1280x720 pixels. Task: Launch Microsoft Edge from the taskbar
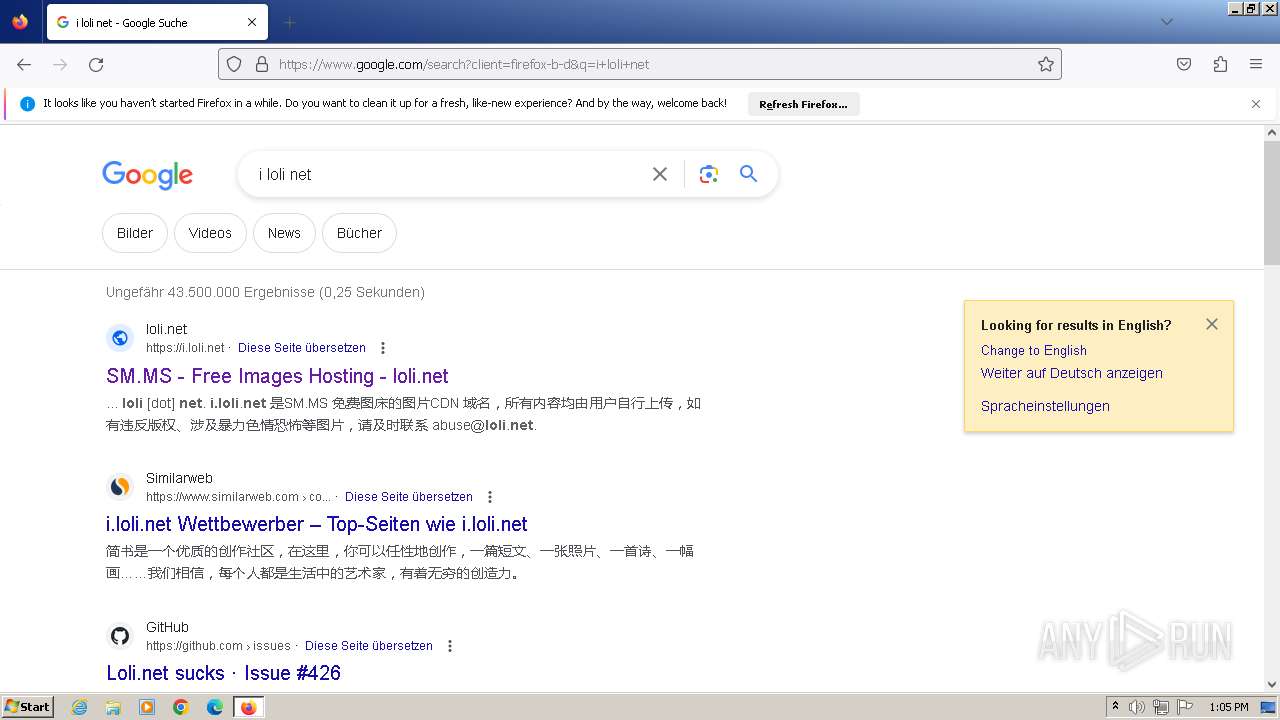coord(215,707)
